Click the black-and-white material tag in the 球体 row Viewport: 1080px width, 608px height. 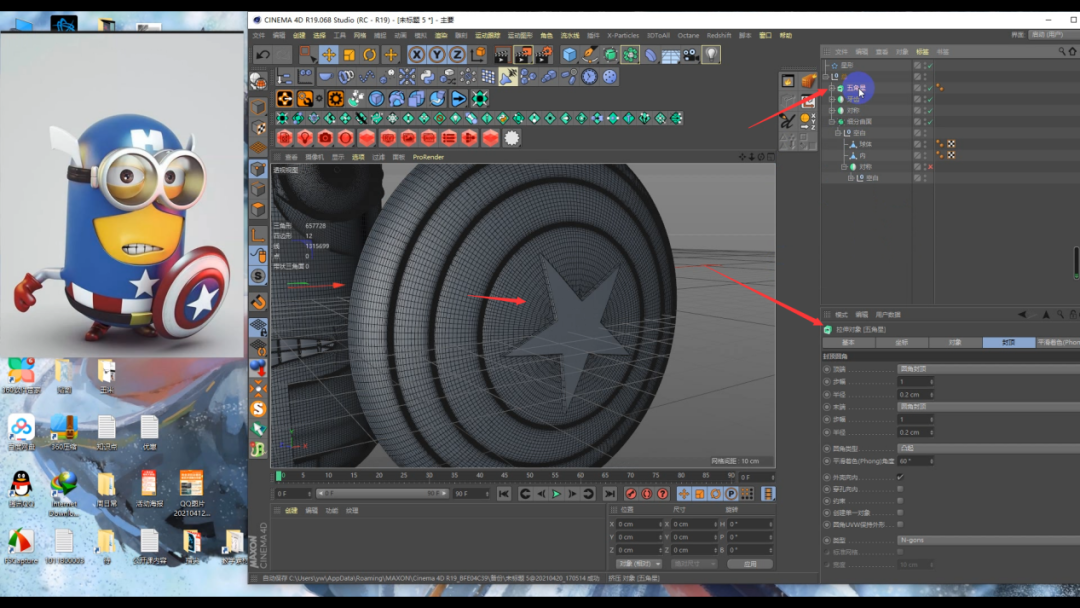951,144
